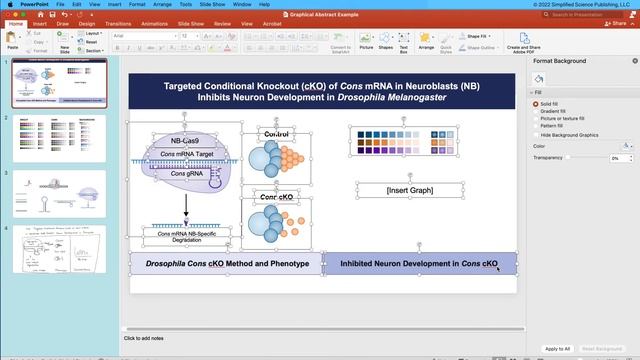The height and width of the screenshot is (360, 640).
Task: Select slide 4 sketch thumbnail
Action: 59,249
